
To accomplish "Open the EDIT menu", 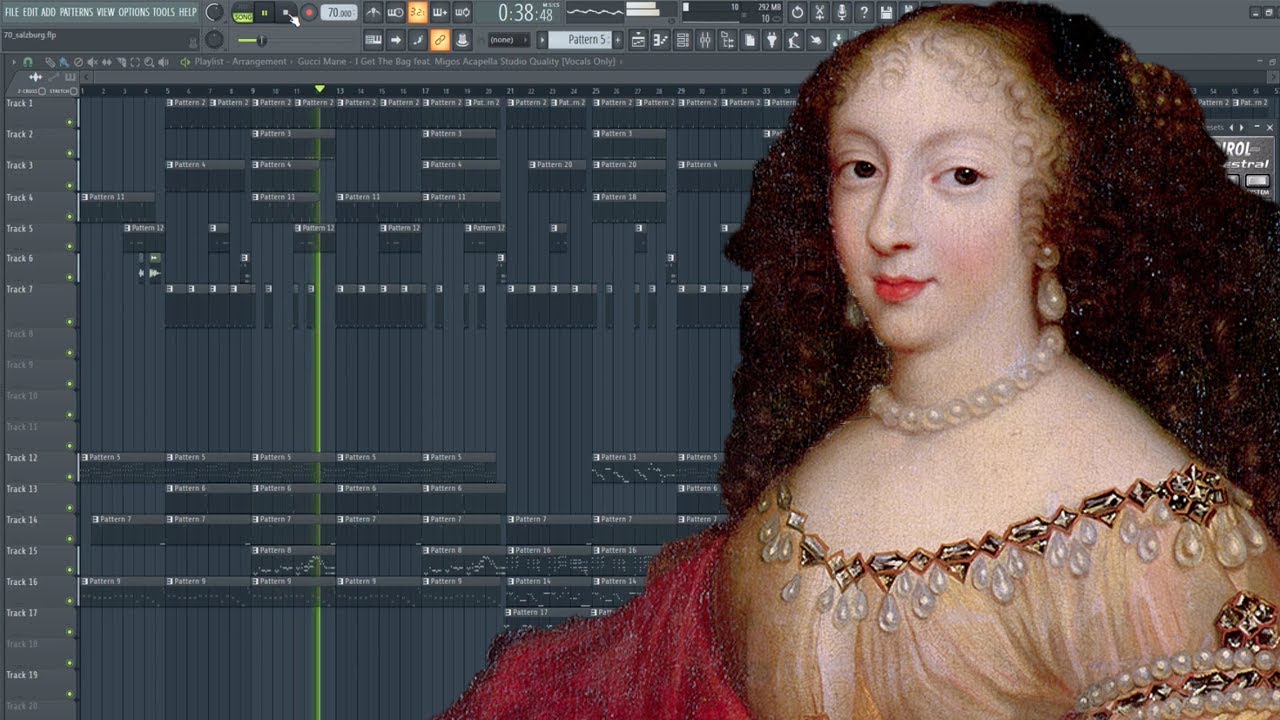I will [29, 12].
